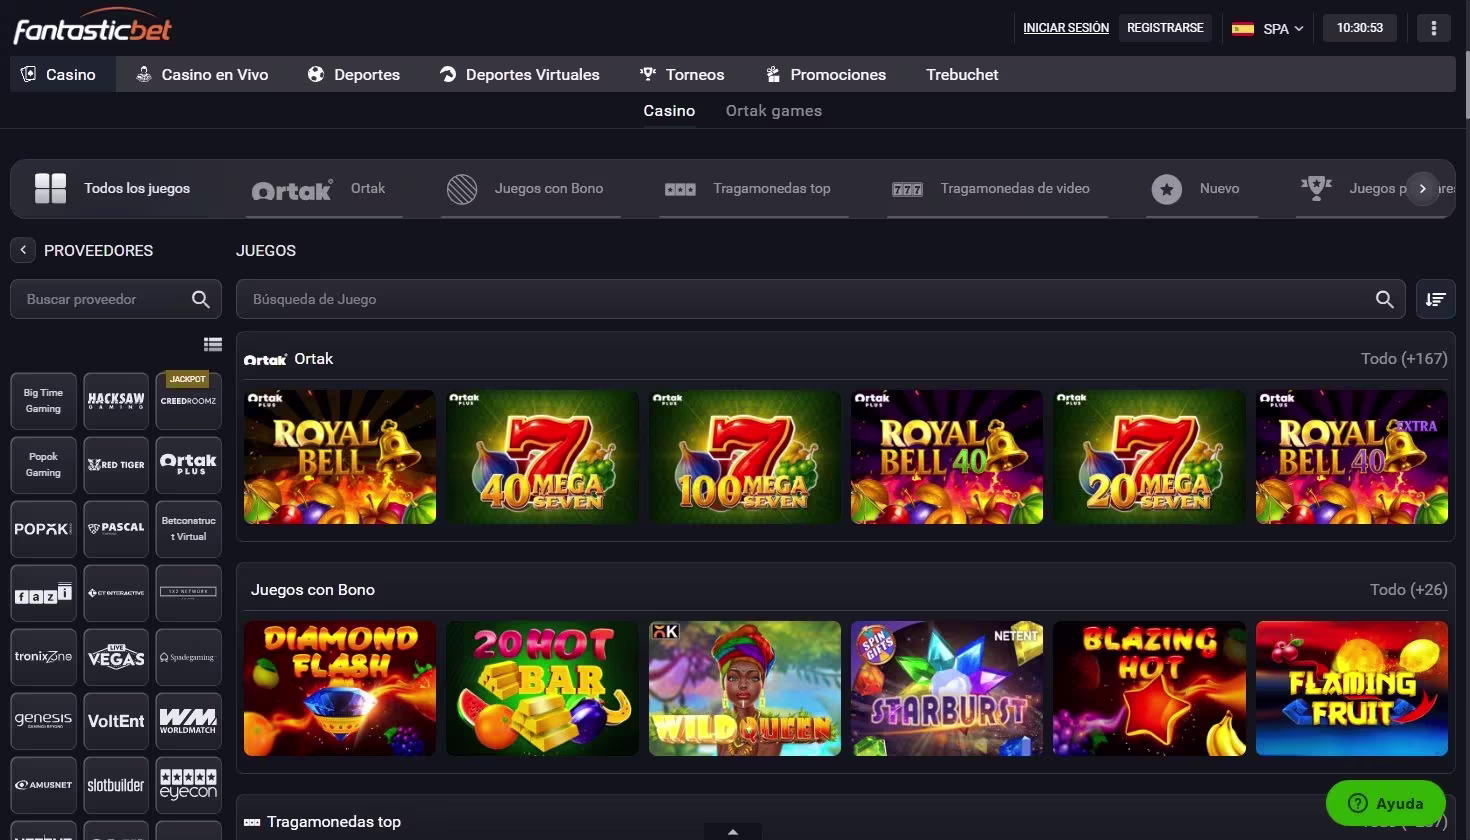Image resolution: width=1470 pixels, height=840 pixels.
Task: Collapse the PROVEEDORES panel with its chevron
Action: [23, 250]
